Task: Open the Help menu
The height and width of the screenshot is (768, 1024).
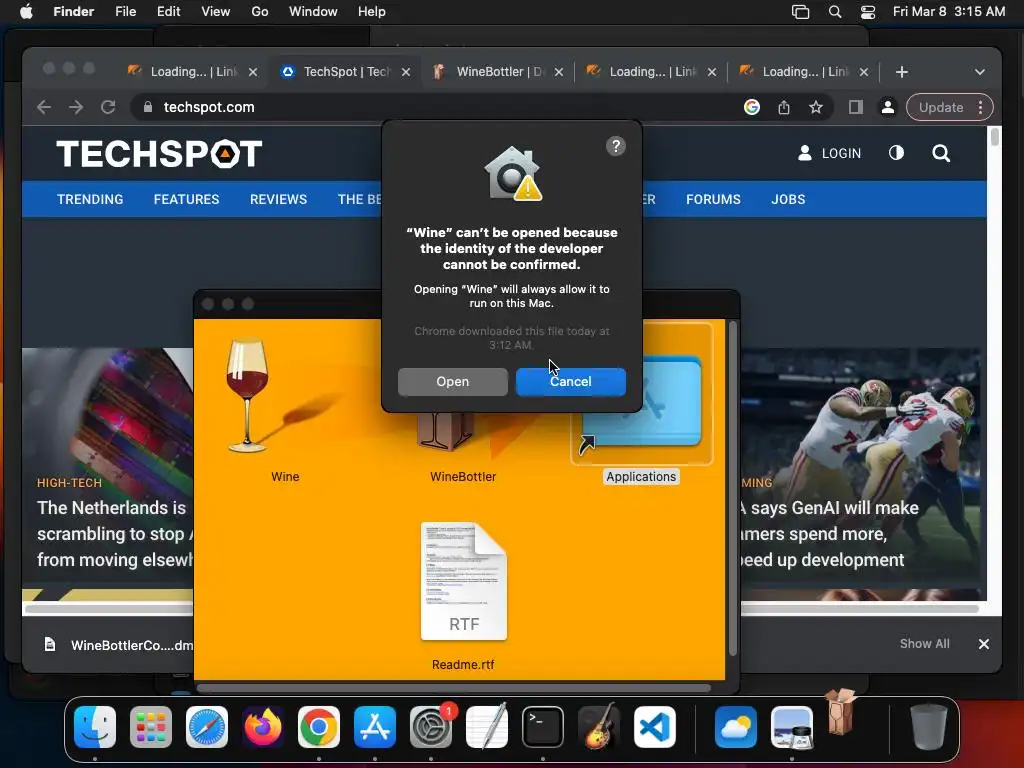Action: 372,12
